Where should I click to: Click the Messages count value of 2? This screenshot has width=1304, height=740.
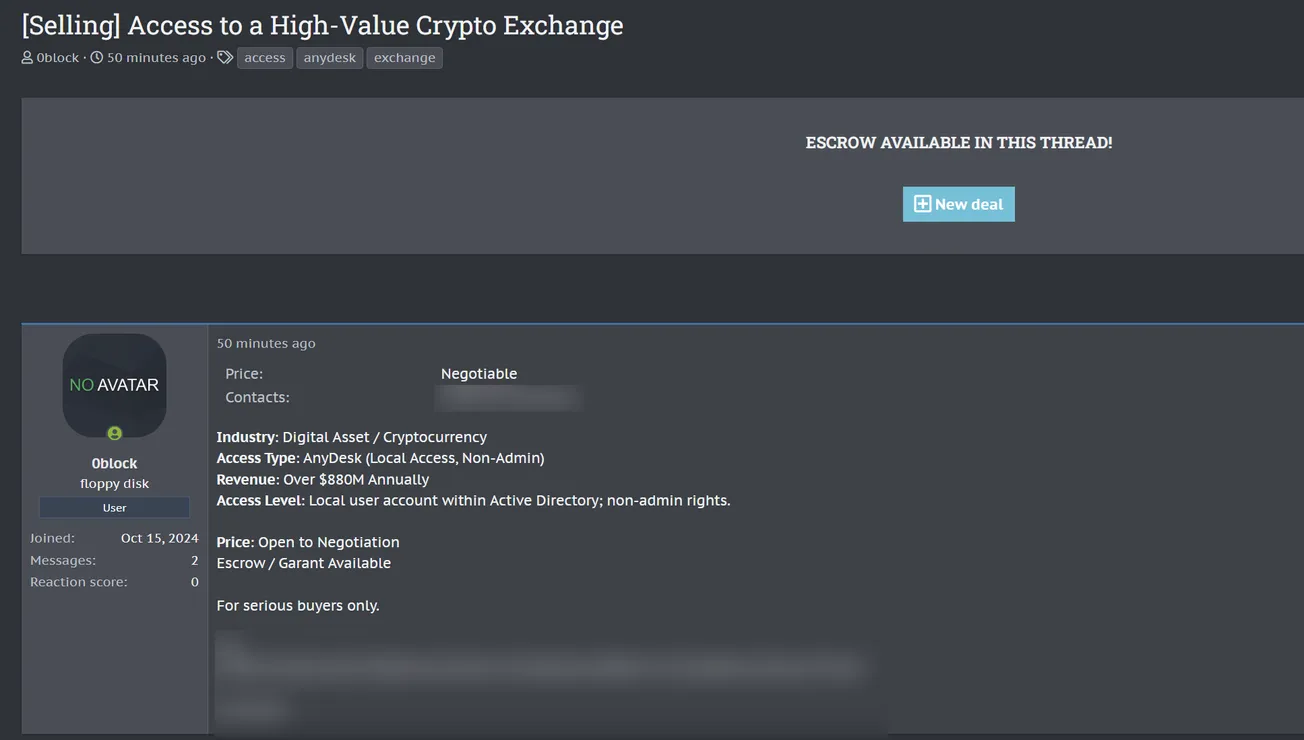pyautogui.click(x=194, y=560)
